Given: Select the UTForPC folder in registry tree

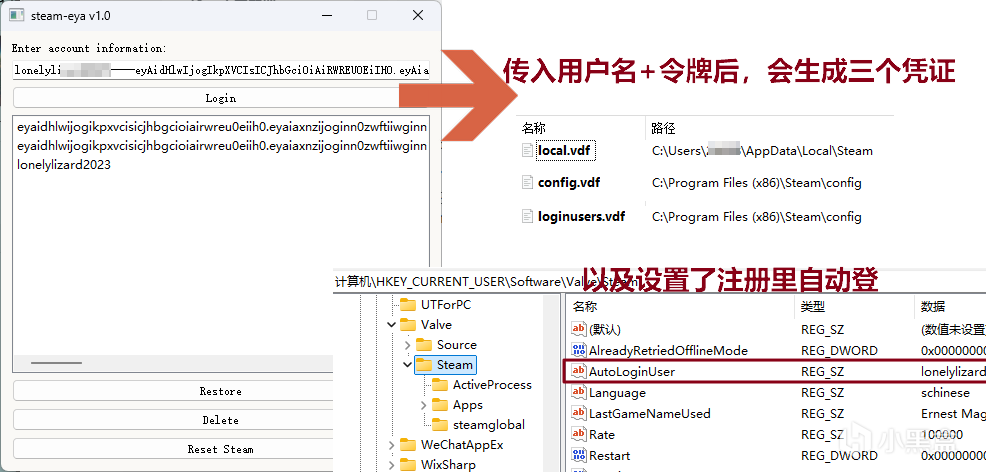Looking at the screenshot, I should tap(446, 305).
